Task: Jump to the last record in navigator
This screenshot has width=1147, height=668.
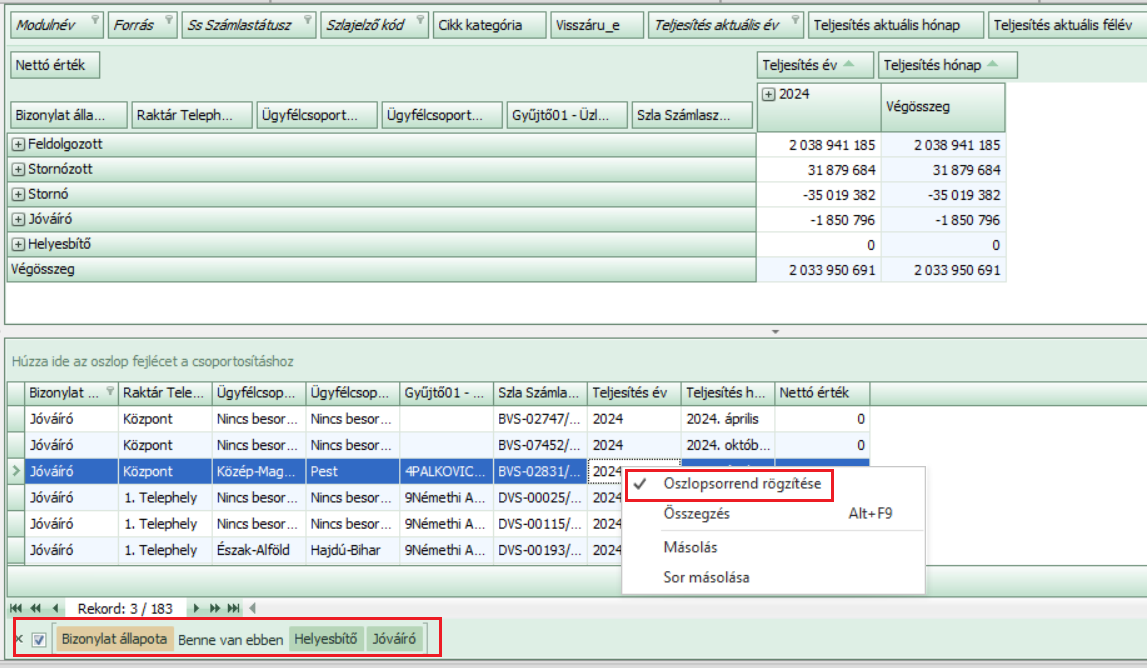Action: pos(233,608)
